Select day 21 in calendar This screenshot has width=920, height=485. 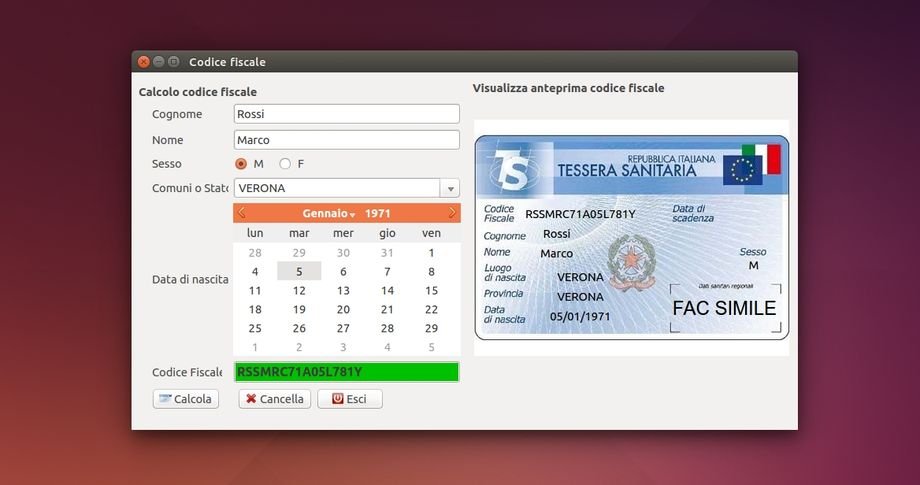[387, 310]
